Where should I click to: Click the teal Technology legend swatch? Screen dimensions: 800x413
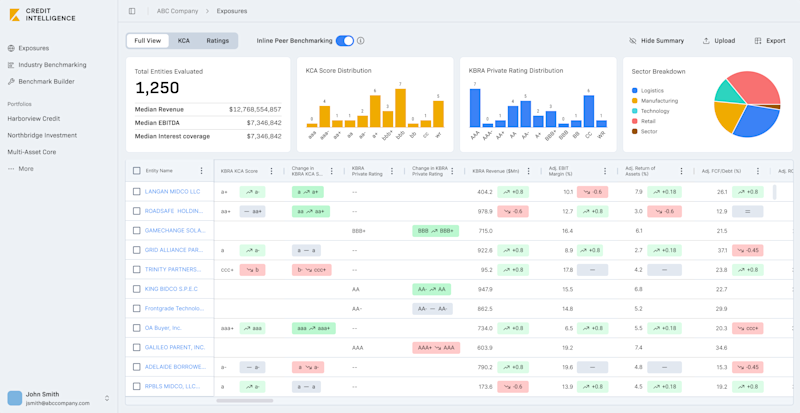(x=635, y=111)
